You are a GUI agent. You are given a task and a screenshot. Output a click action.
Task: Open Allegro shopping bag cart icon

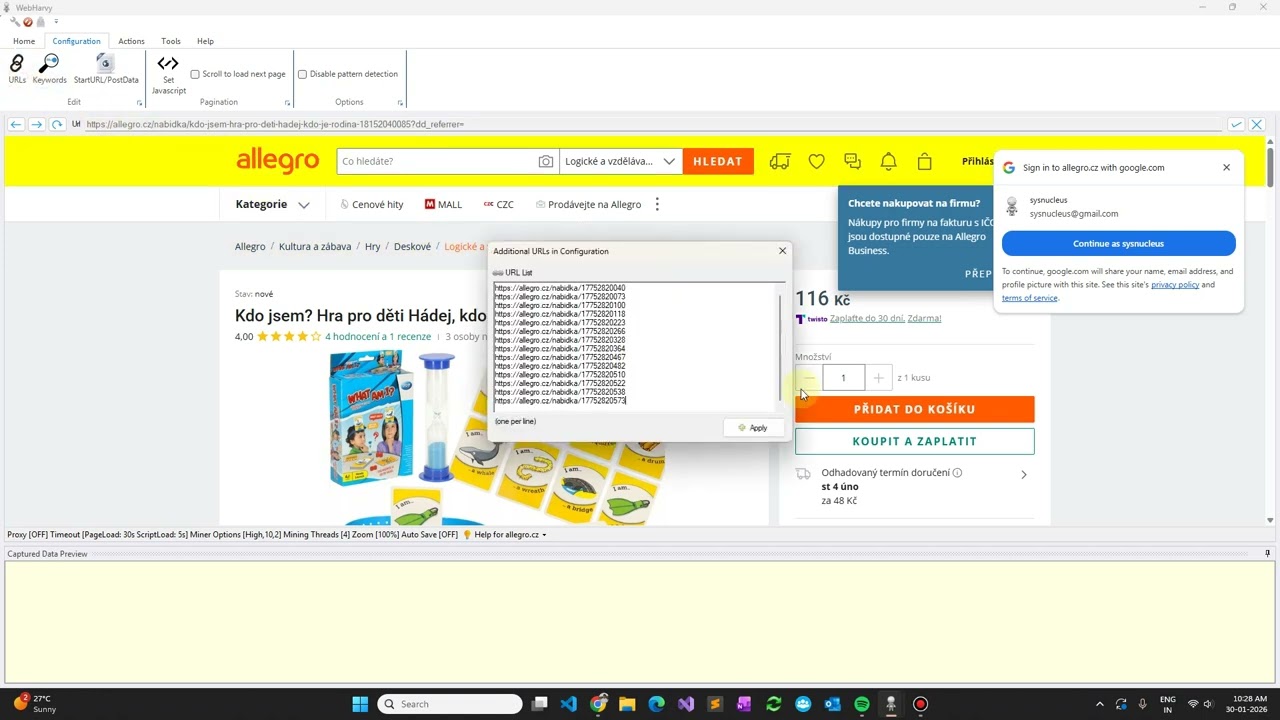point(924,161)
